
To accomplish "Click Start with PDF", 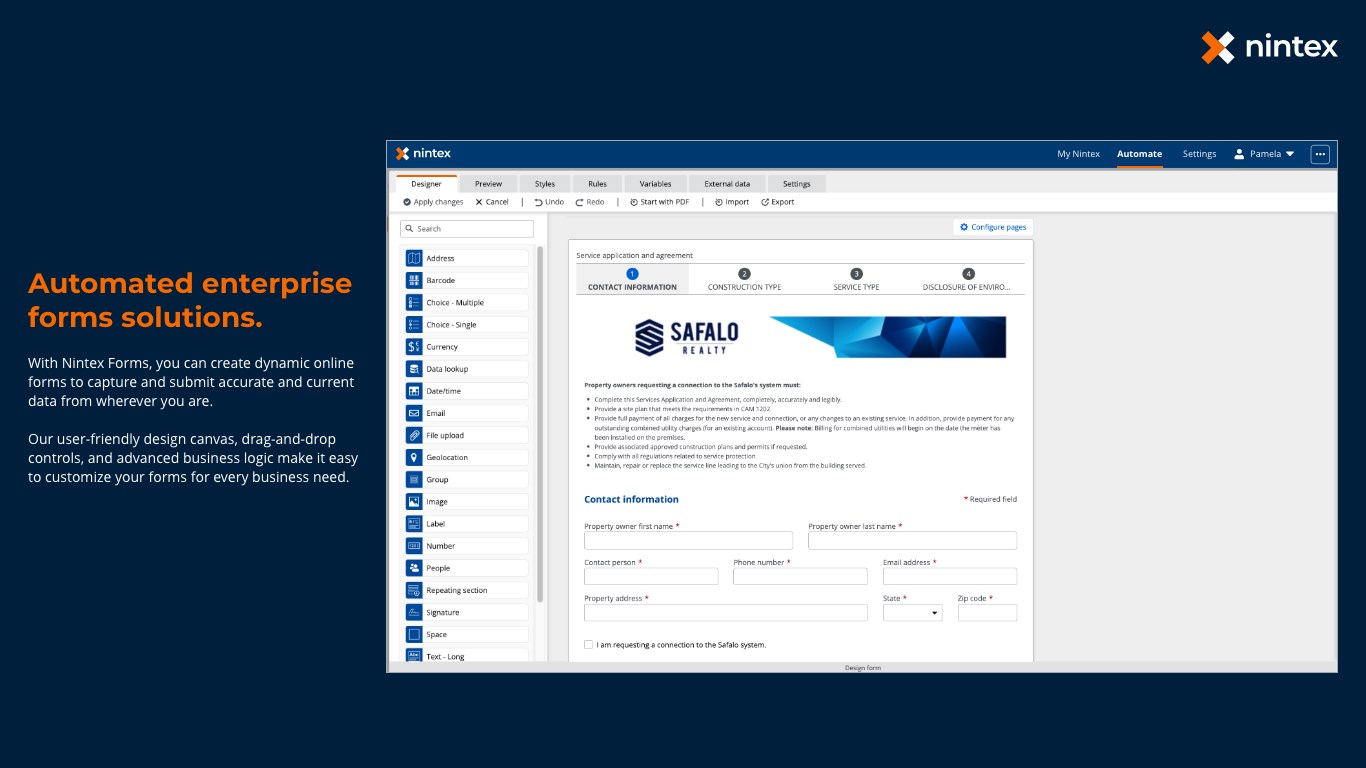I will coord(659,202).
